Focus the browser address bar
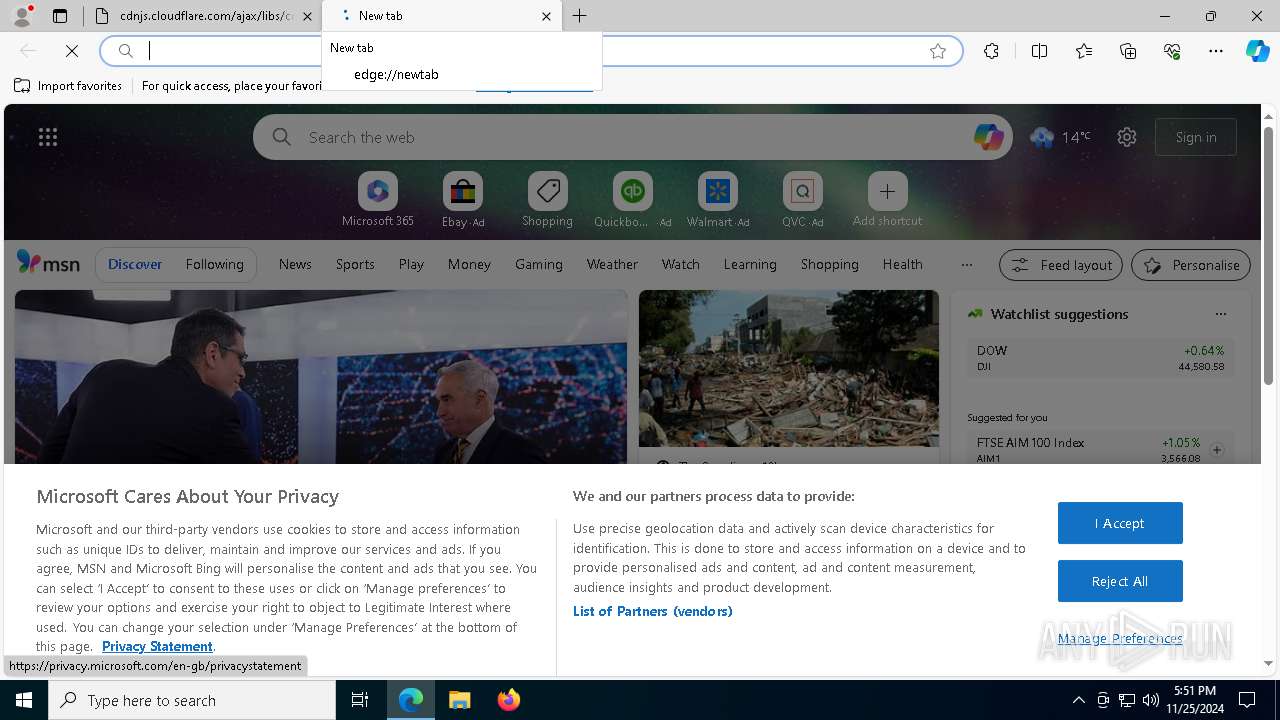Screen dimensions: 1280x720 tap(530, 51)
